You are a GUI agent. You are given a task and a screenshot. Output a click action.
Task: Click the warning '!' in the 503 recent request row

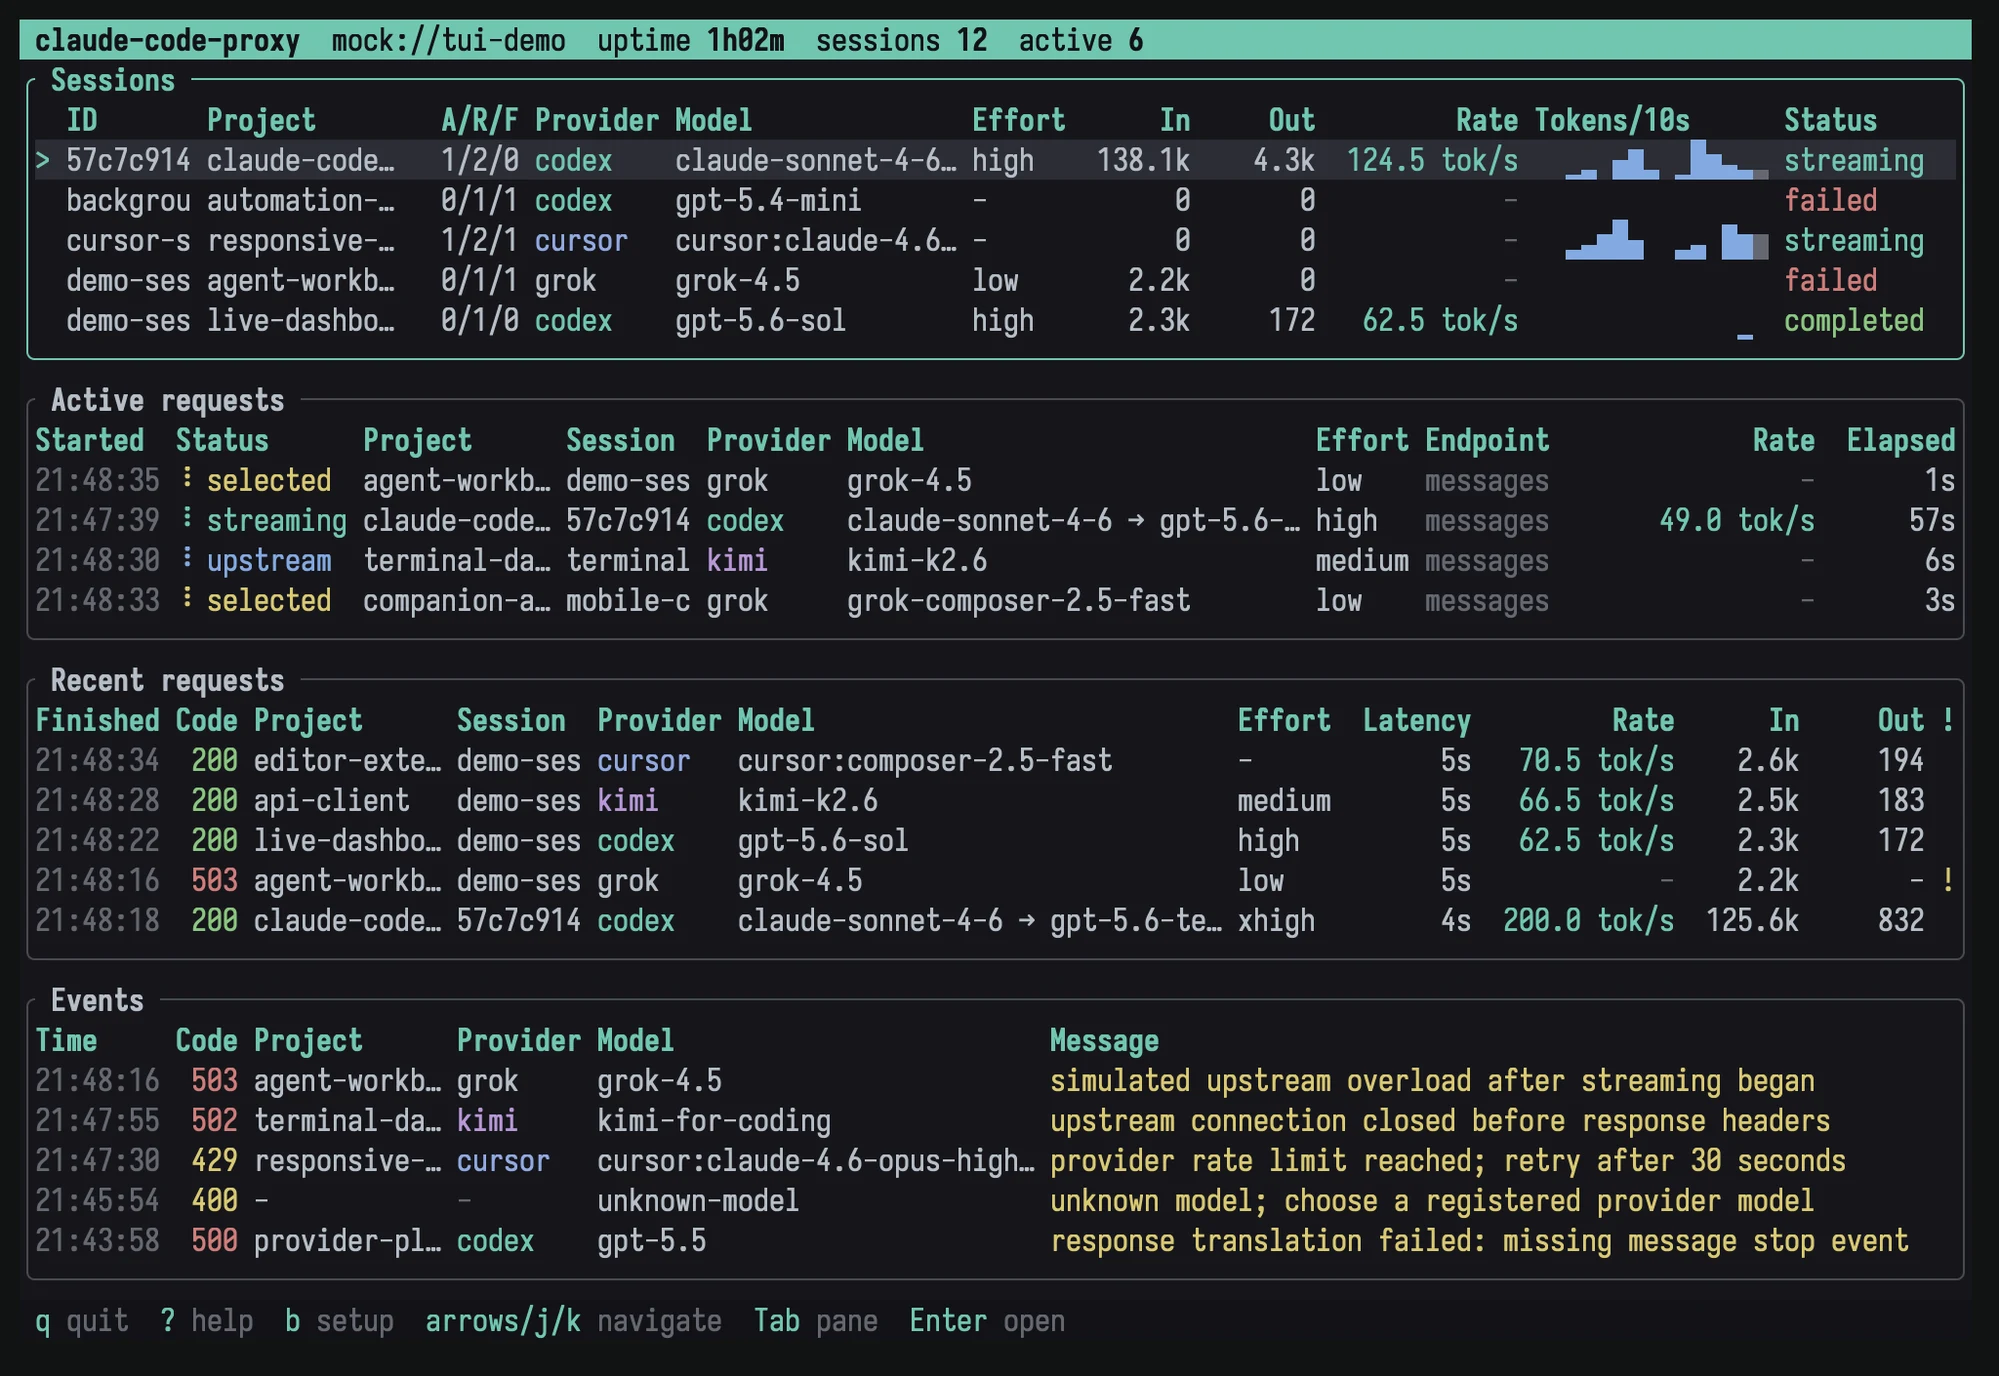tap(1948, 881)
